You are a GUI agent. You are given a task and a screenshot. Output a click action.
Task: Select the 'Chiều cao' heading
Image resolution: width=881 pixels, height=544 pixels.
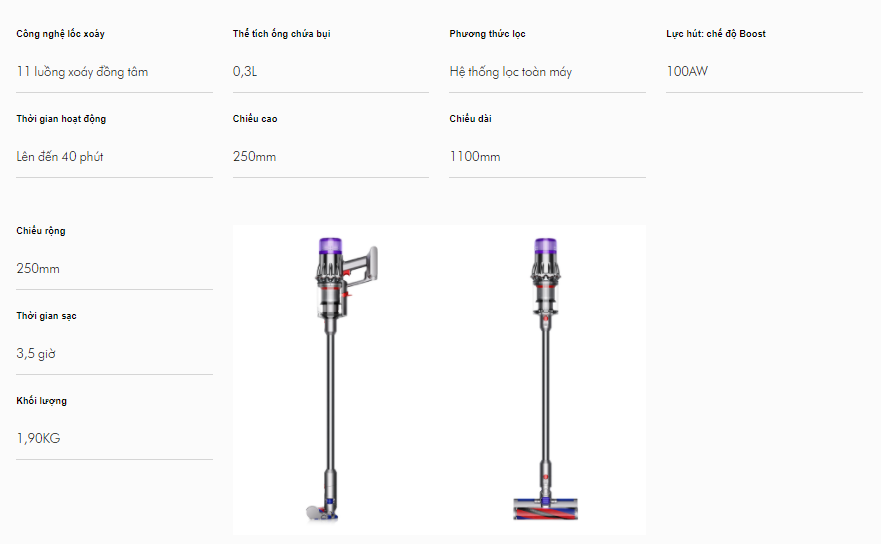tap(255, 119)
